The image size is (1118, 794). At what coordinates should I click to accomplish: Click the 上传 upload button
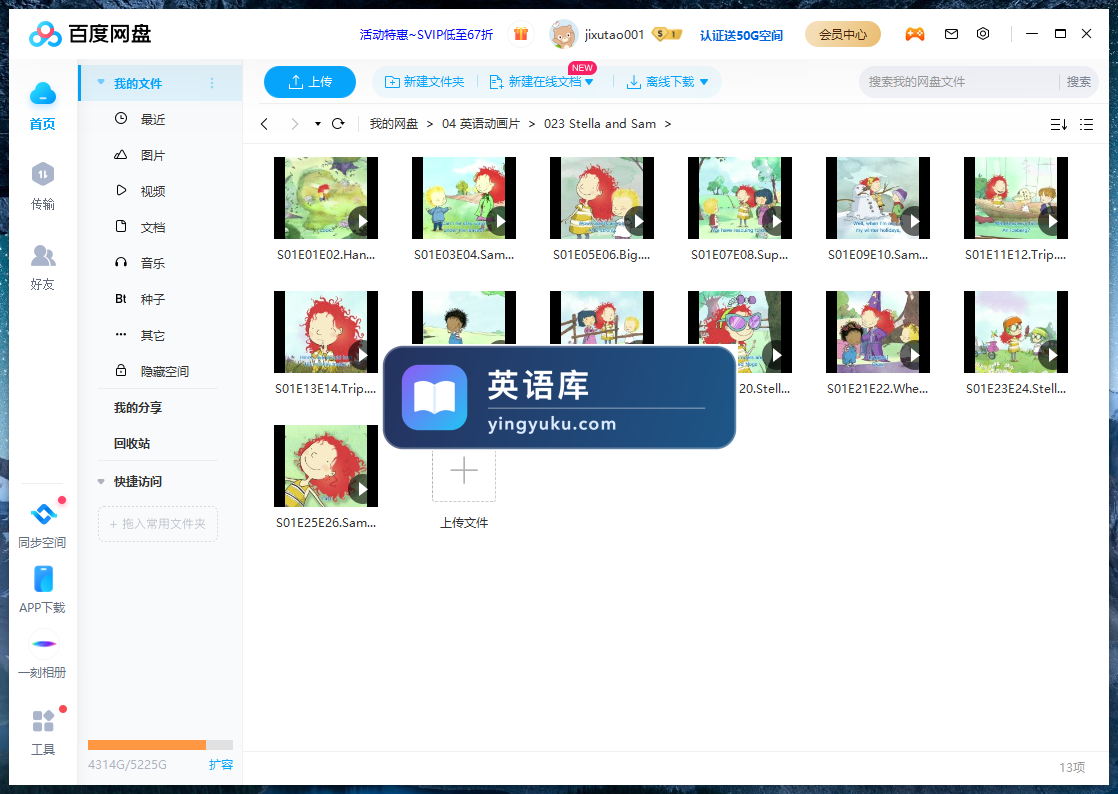click(x=310, y=82)
